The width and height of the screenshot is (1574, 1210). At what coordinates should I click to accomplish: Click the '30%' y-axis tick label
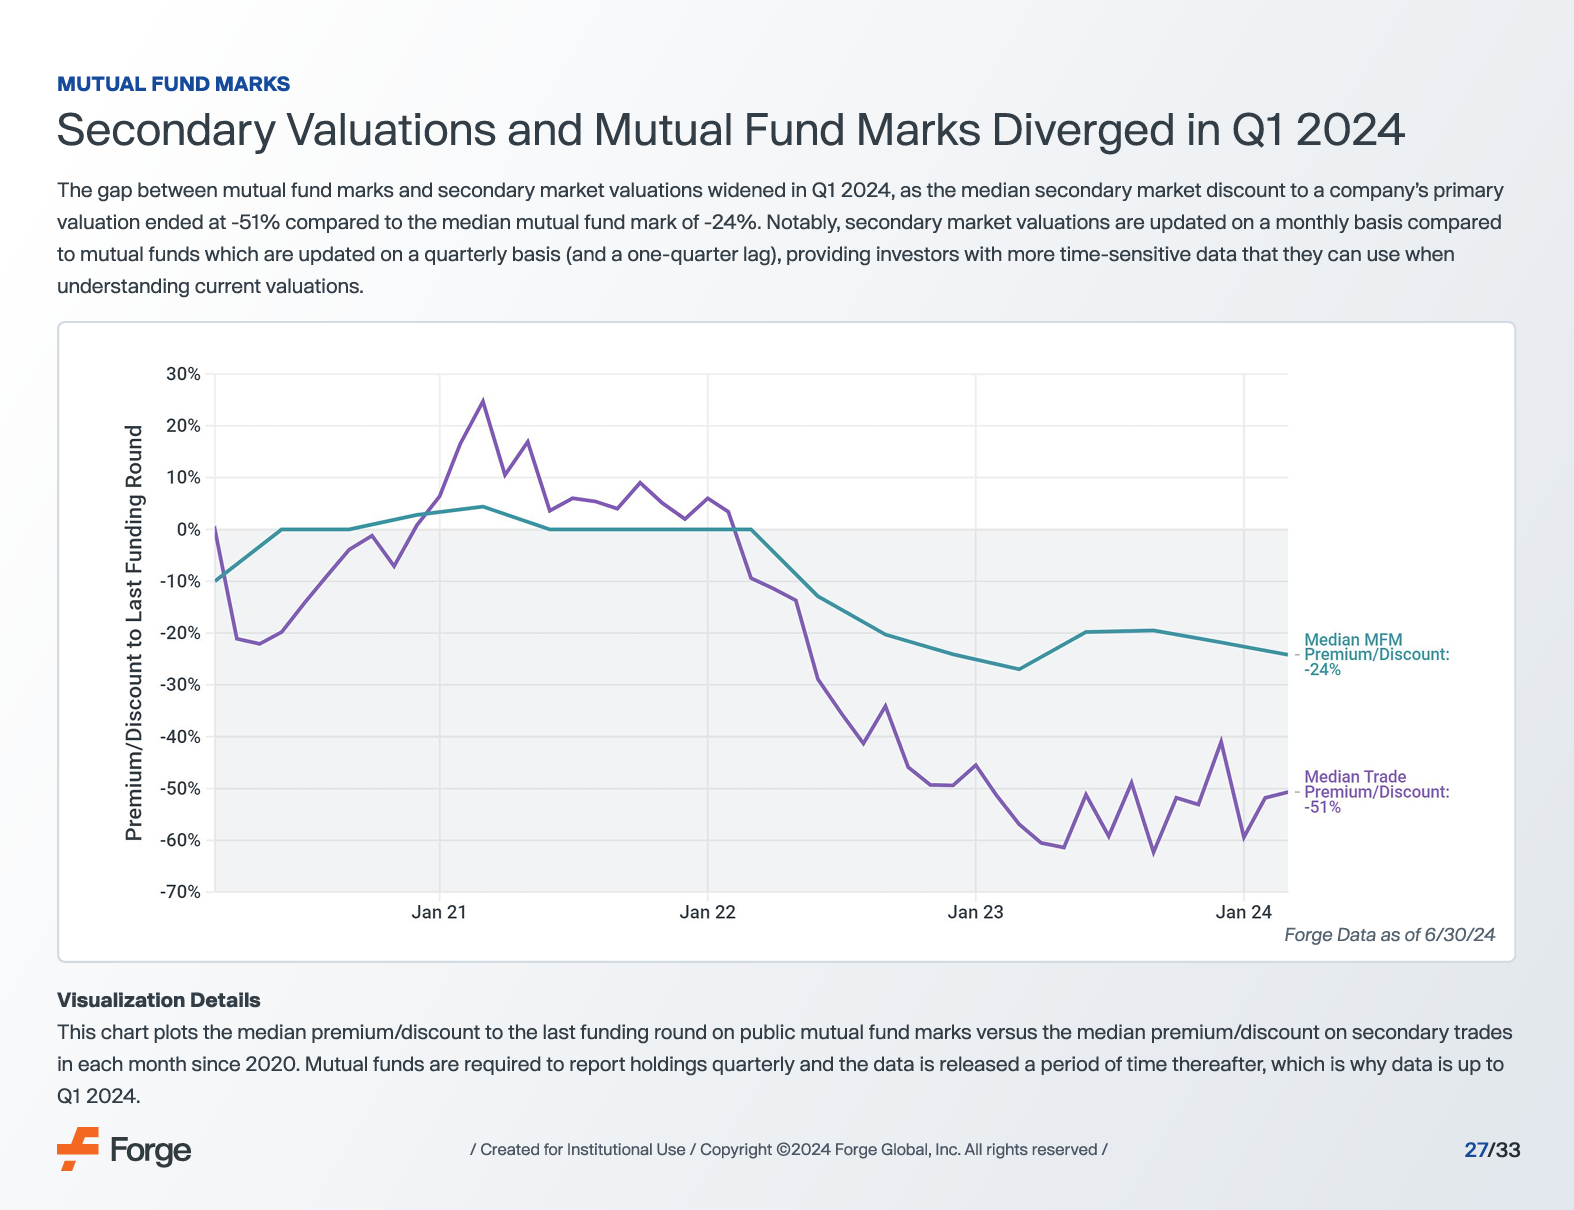[183, 374]
